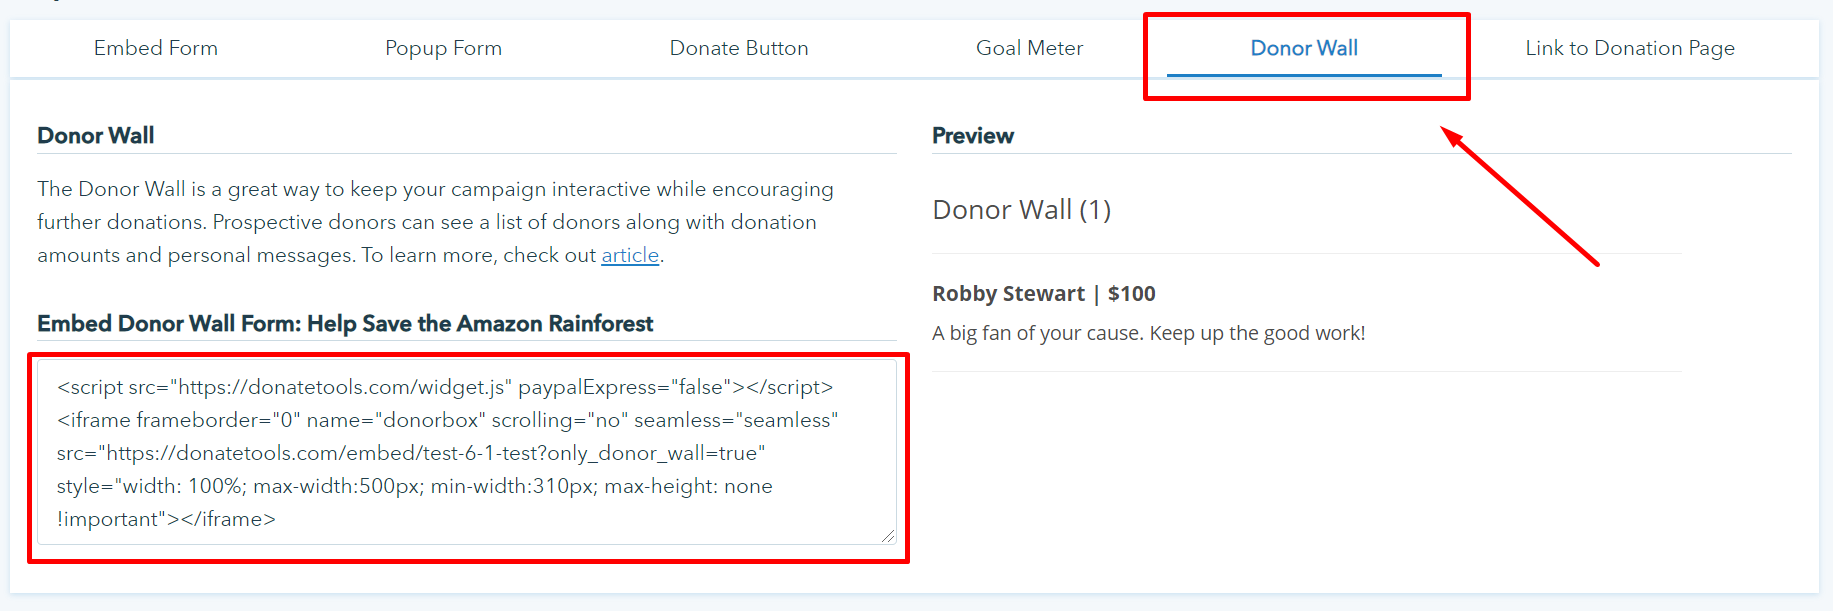Image resolution: width=1833 pixels, height=611 pixels.
Task: Click the style width line in the embed code
Action: [414, 486]
